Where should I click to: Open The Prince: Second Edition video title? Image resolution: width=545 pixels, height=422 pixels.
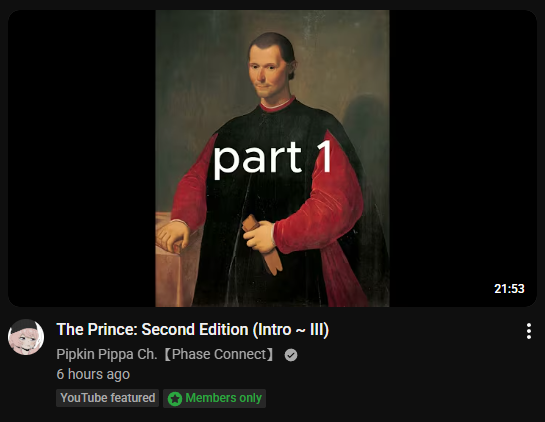click(x=193, y=330)
